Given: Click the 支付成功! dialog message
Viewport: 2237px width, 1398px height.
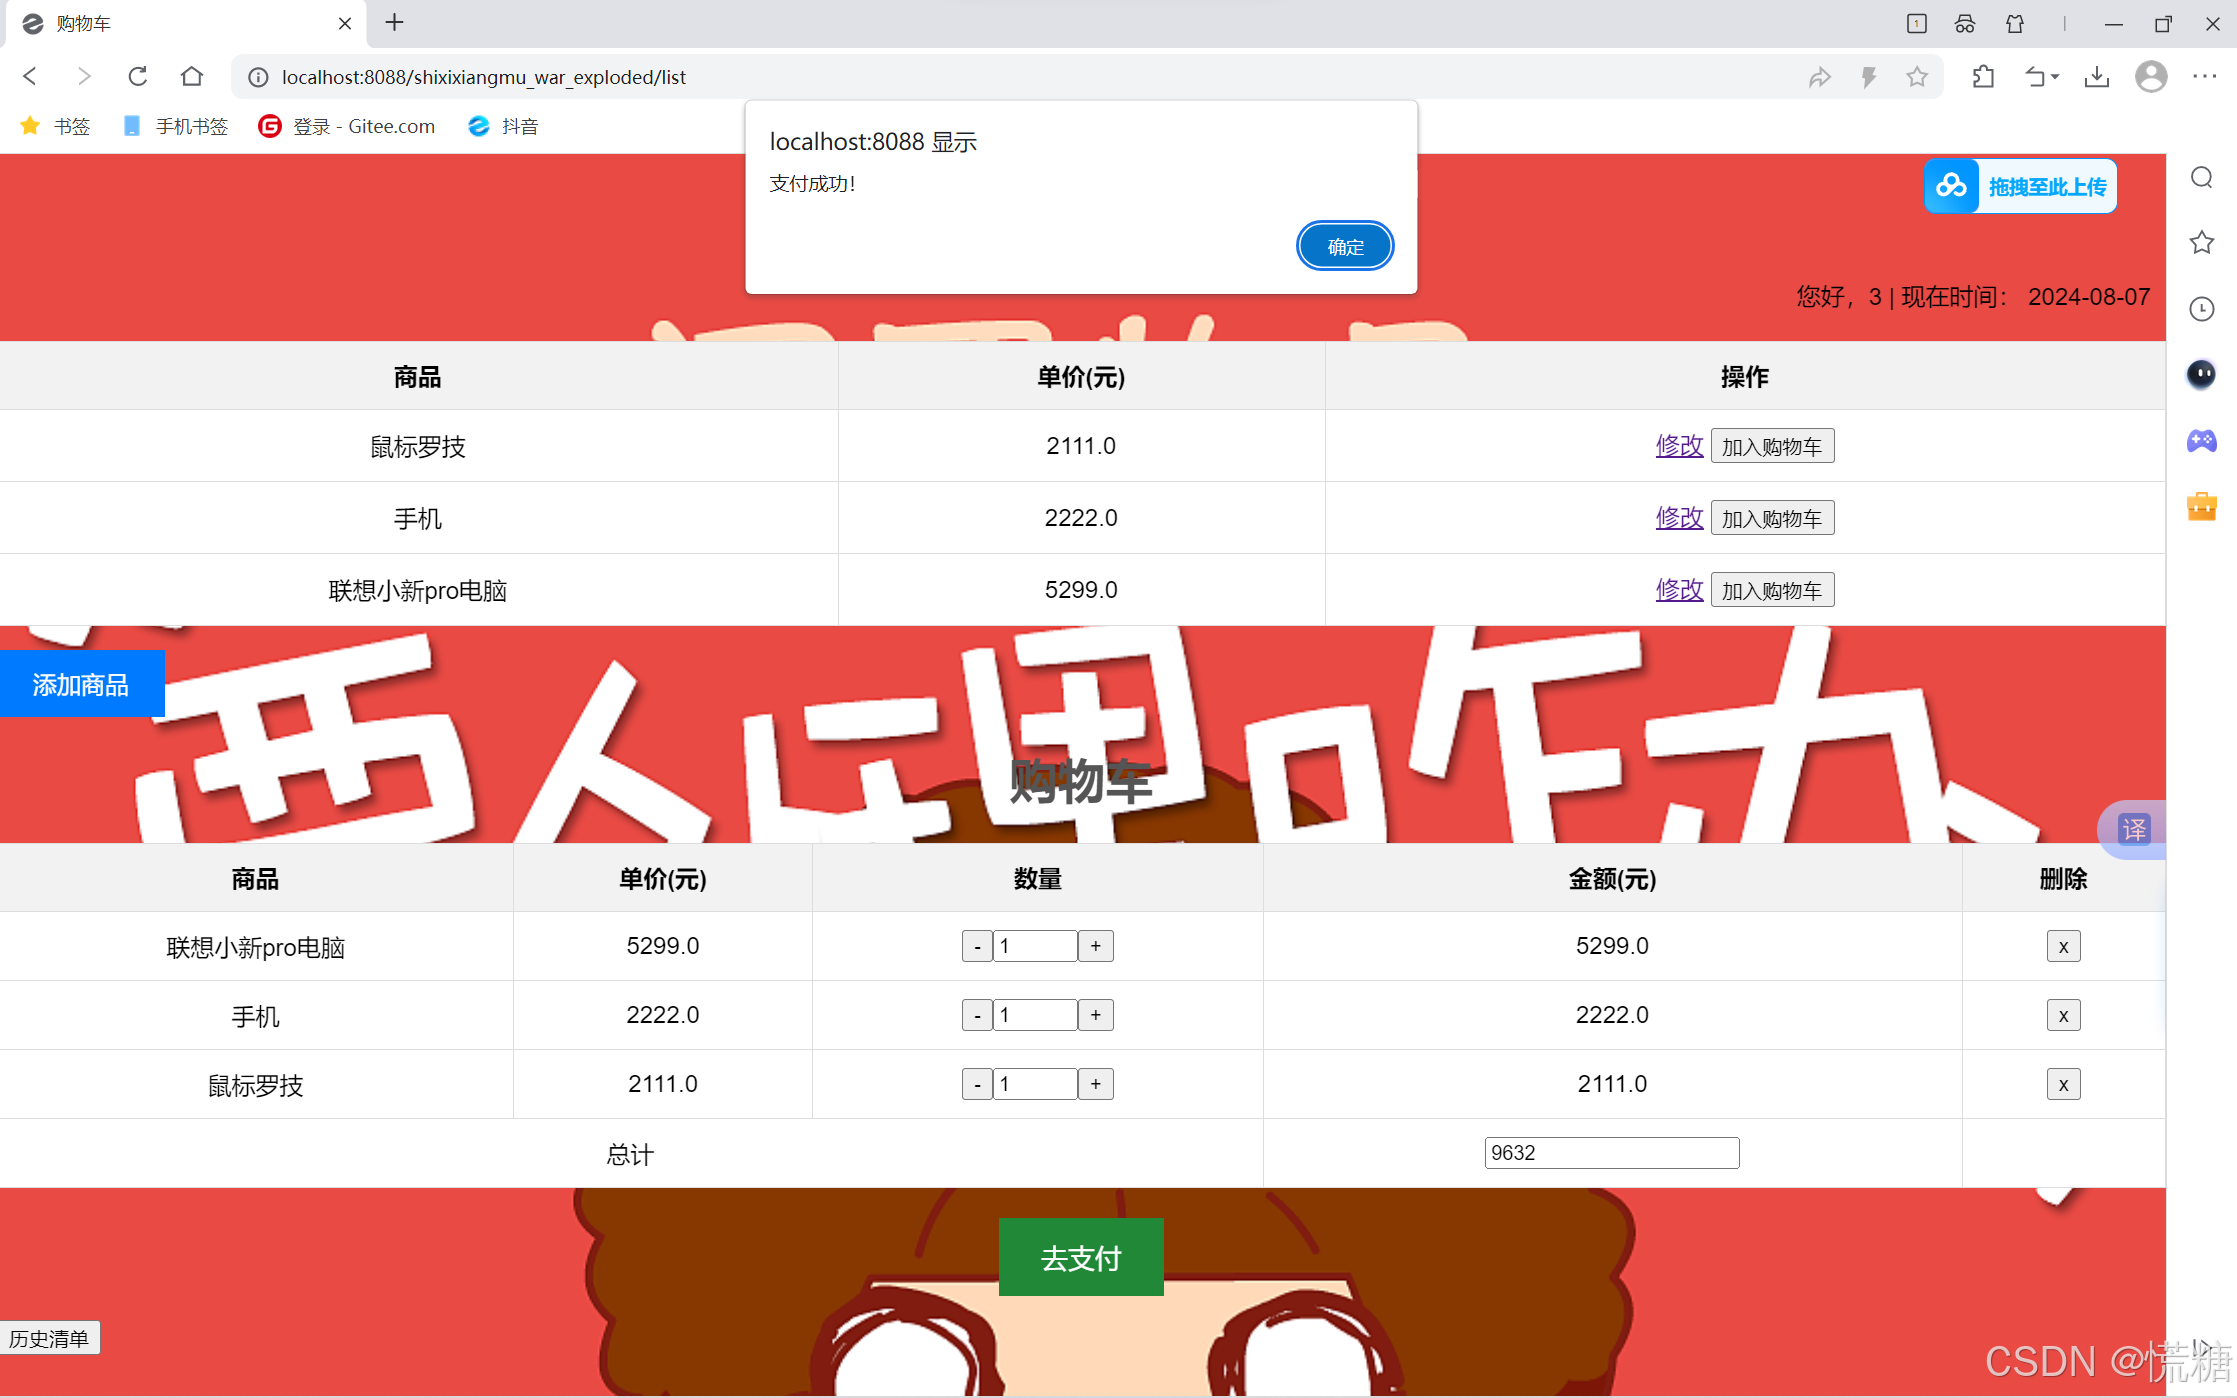Looking at the screenshot, I should pyautogui.click(x=812, y=184).
